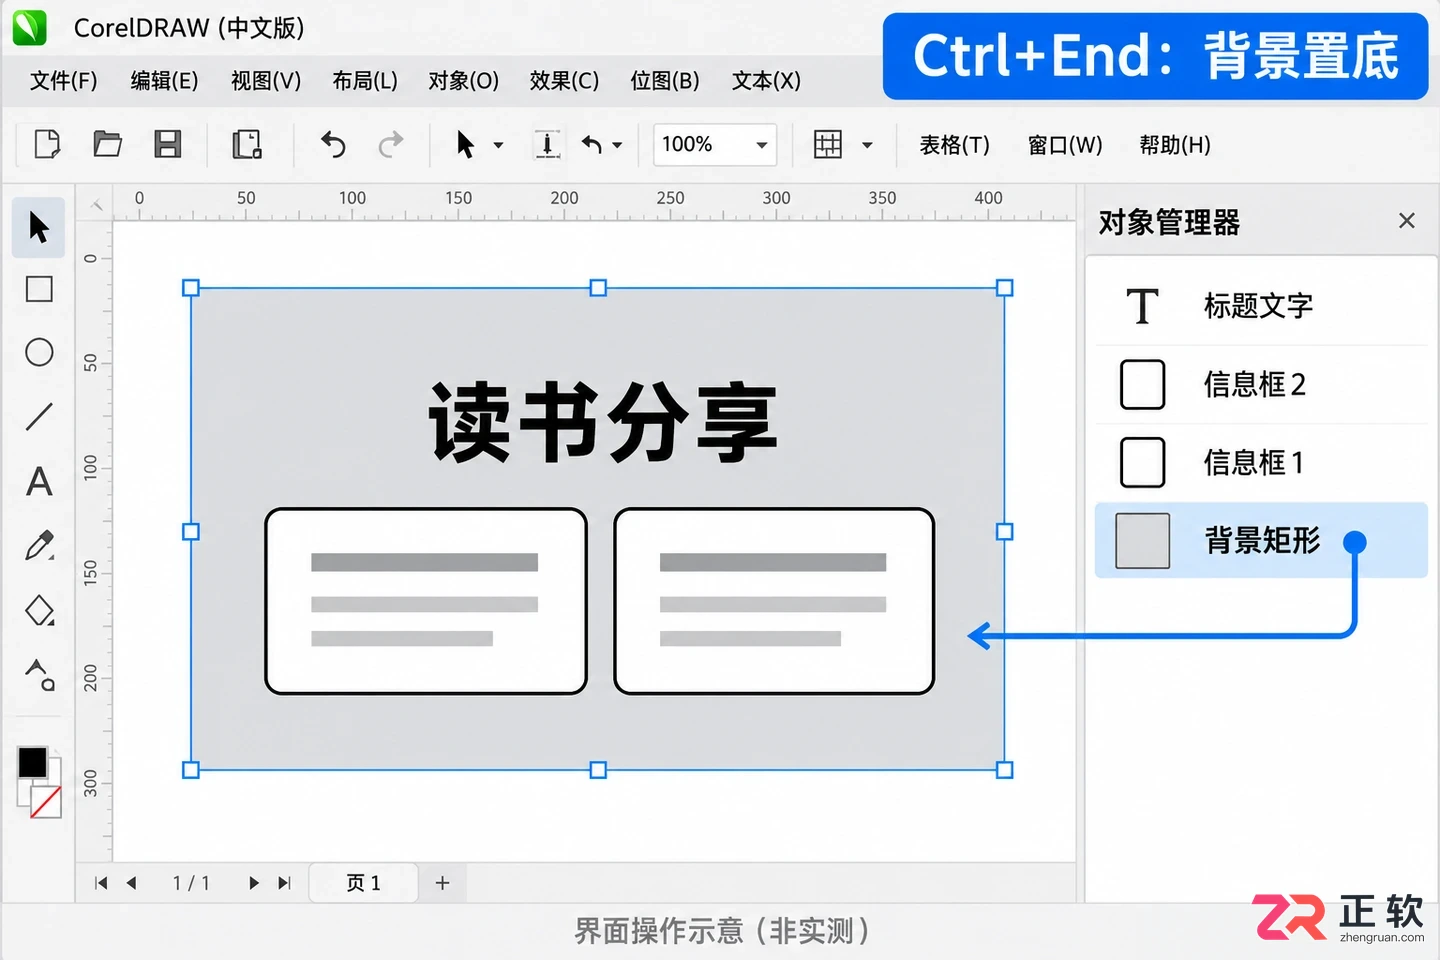Open the 文件(F) menu
1440x960 pixels.
coord(64,81)
